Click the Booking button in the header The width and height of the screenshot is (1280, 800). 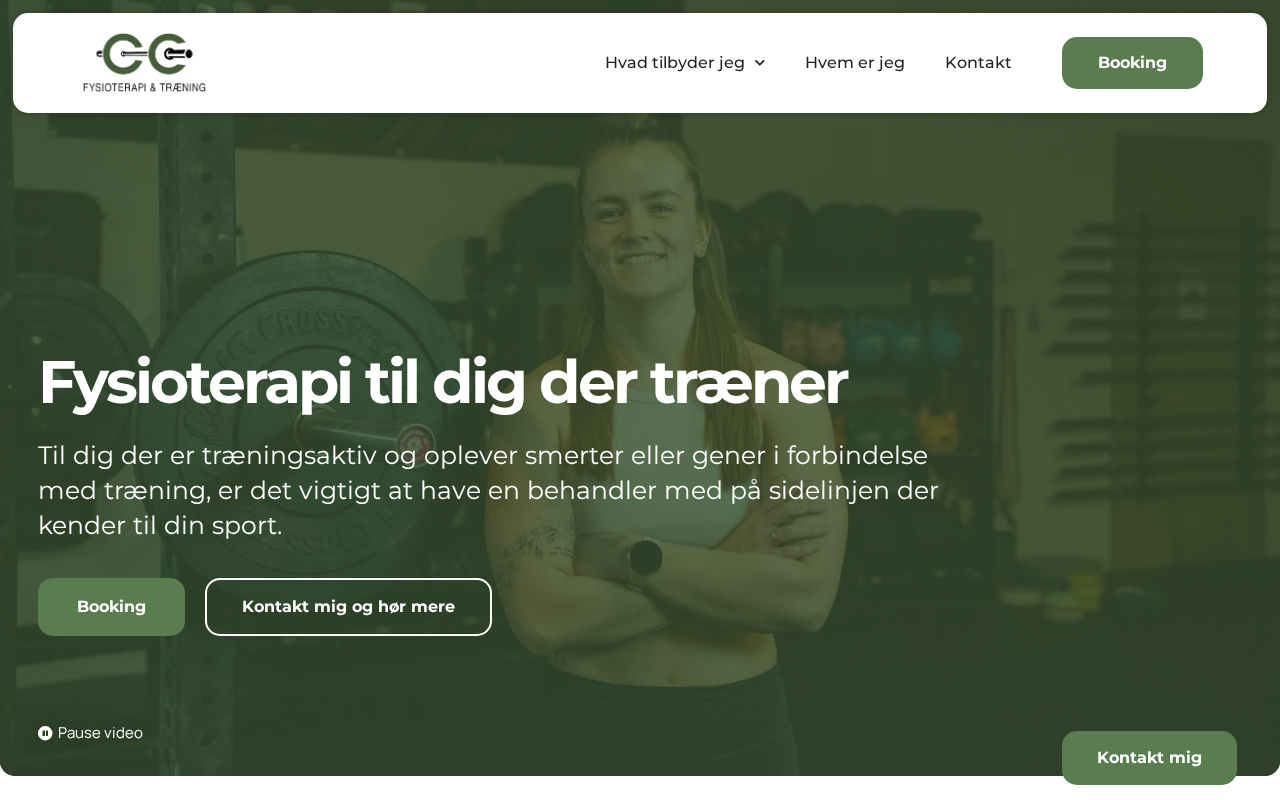[1132, 63]
